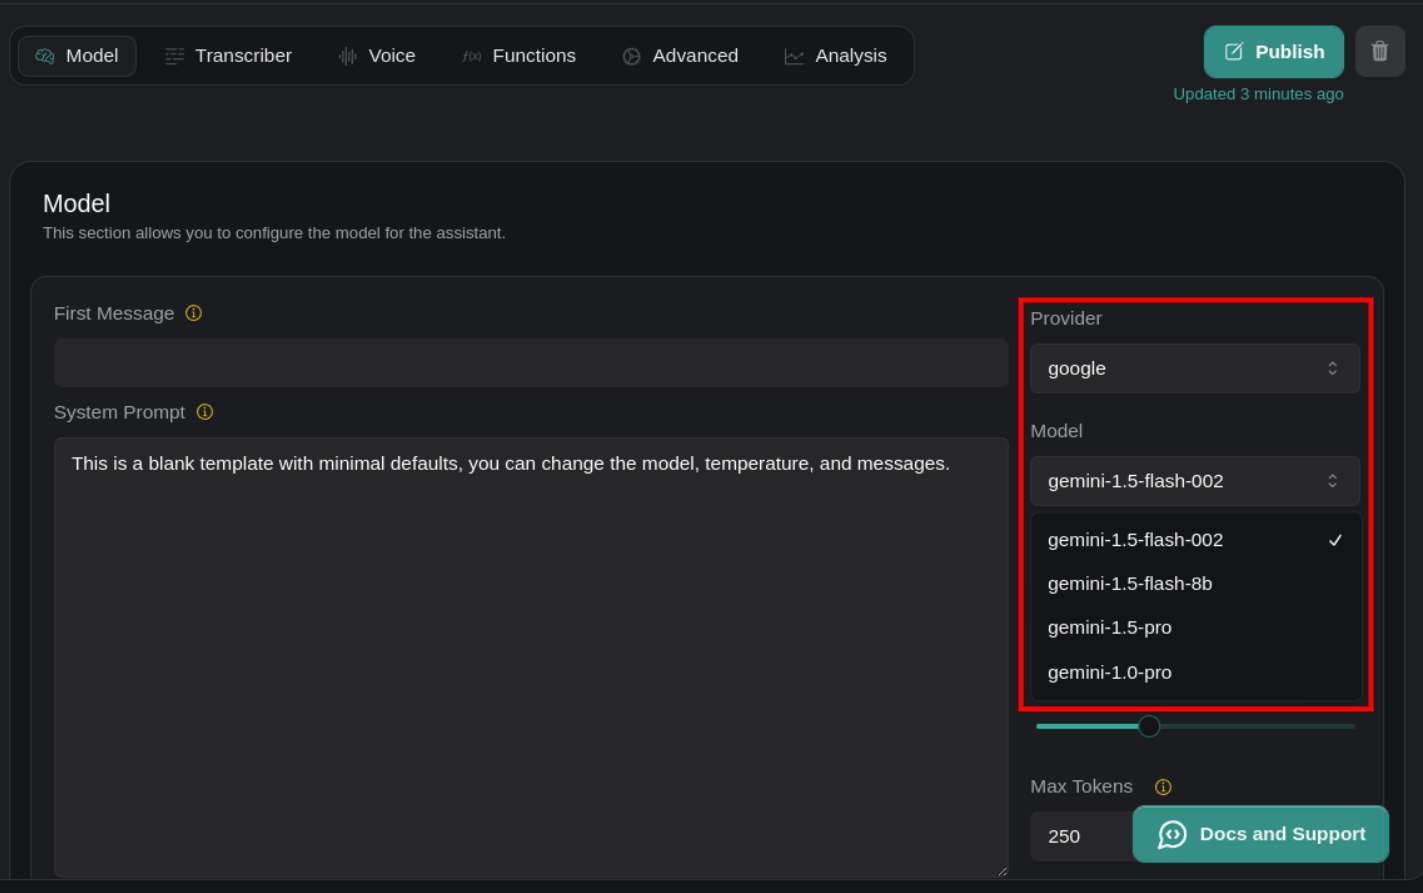Viewport: 1423px width, 893px height.
Task: Click the Max Tokens info icon
Action: 1163,787
